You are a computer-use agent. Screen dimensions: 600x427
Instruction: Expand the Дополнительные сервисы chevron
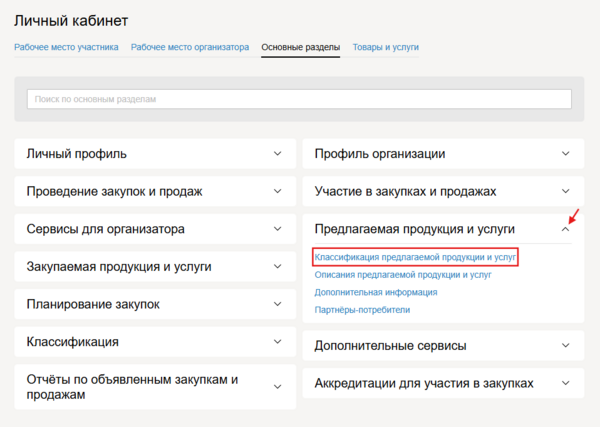pos(566,346)
